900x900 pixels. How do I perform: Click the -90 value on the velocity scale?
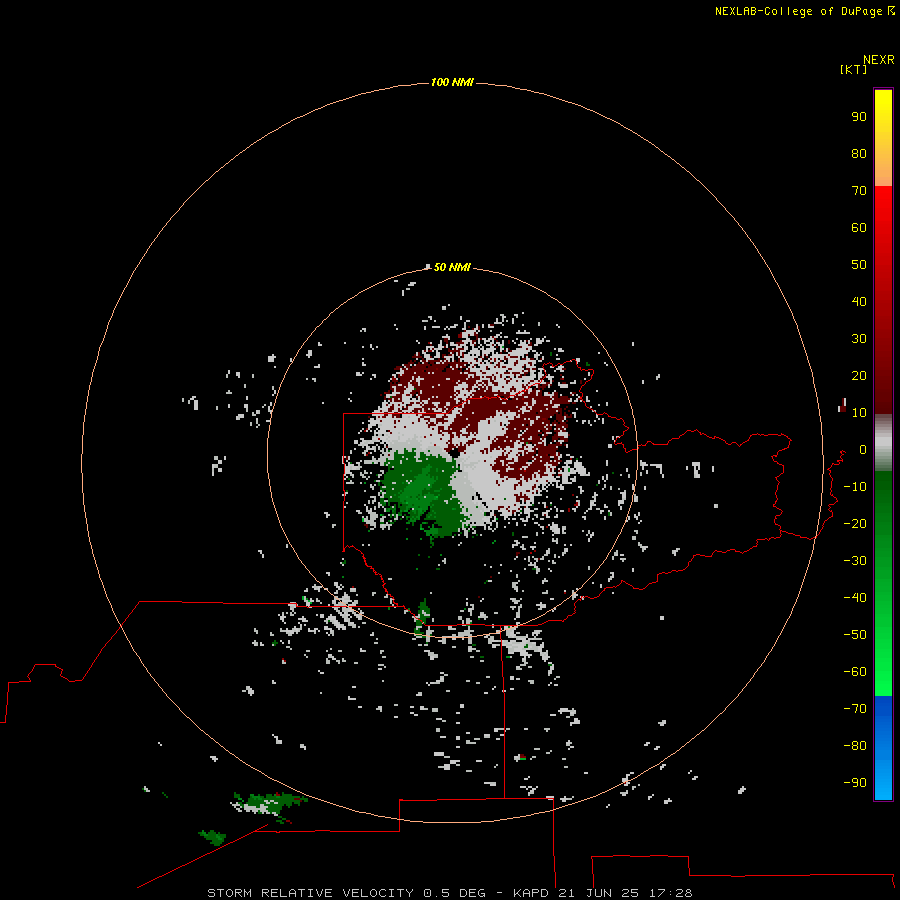[855, 782]
